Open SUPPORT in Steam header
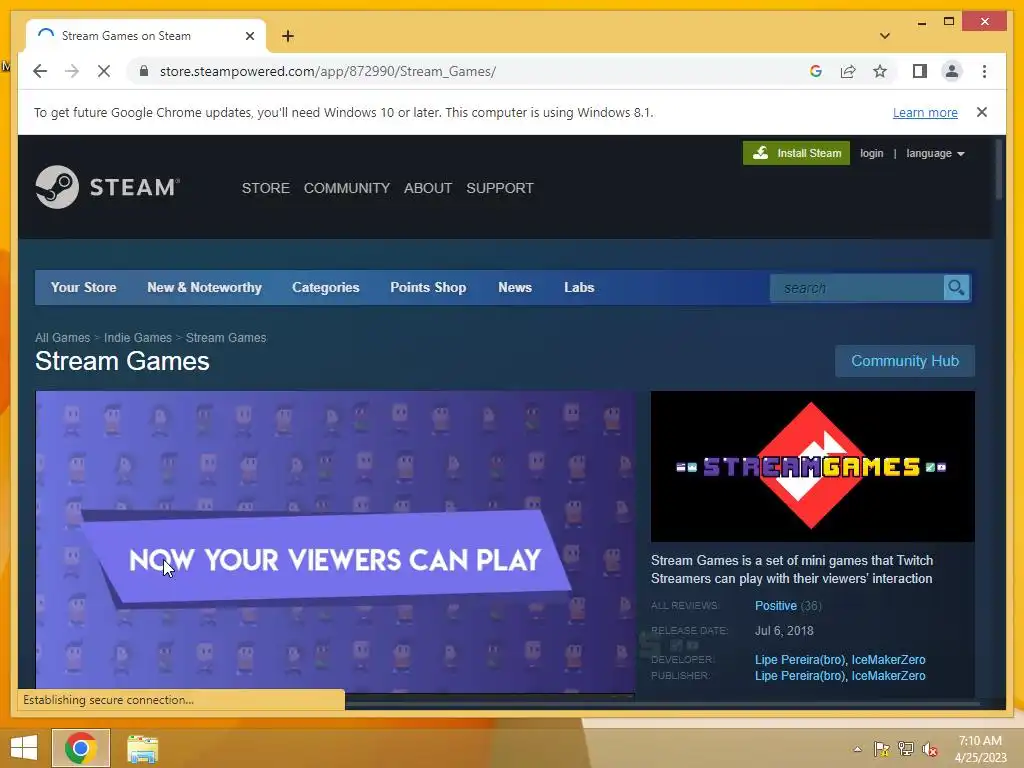 [x=500, y=188]
